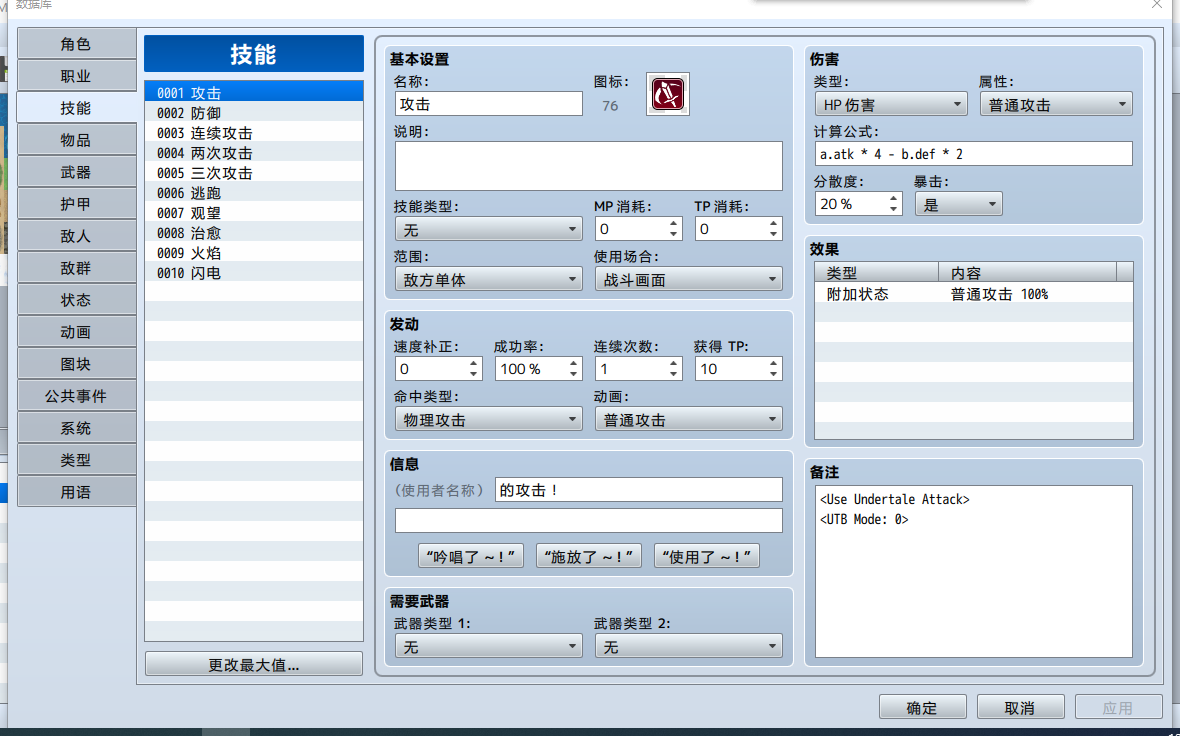The height and width of the screenshot is (736, 1180).
Task: Decrease 成功率 with down arrow
Action: pyautogui.click(x=573, y=374)
